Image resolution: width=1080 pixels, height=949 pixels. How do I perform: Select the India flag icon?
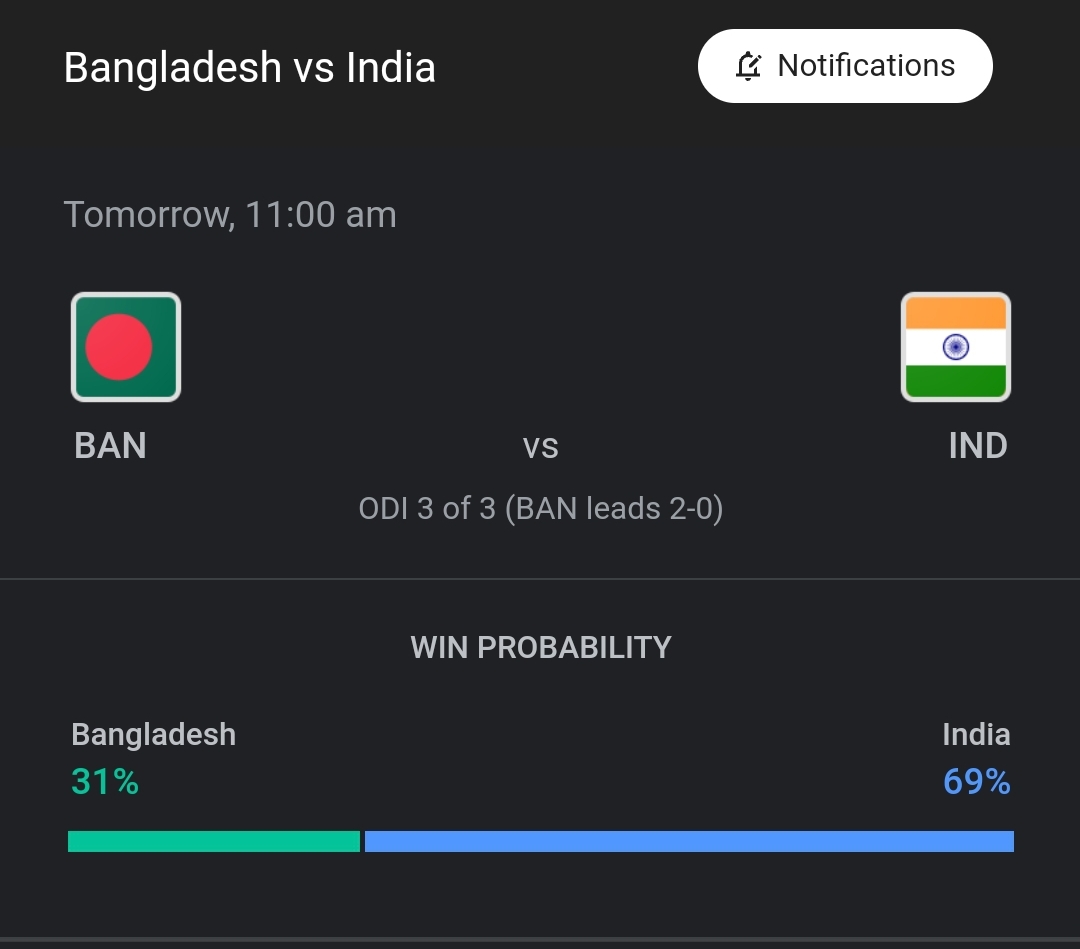(956, 346)
